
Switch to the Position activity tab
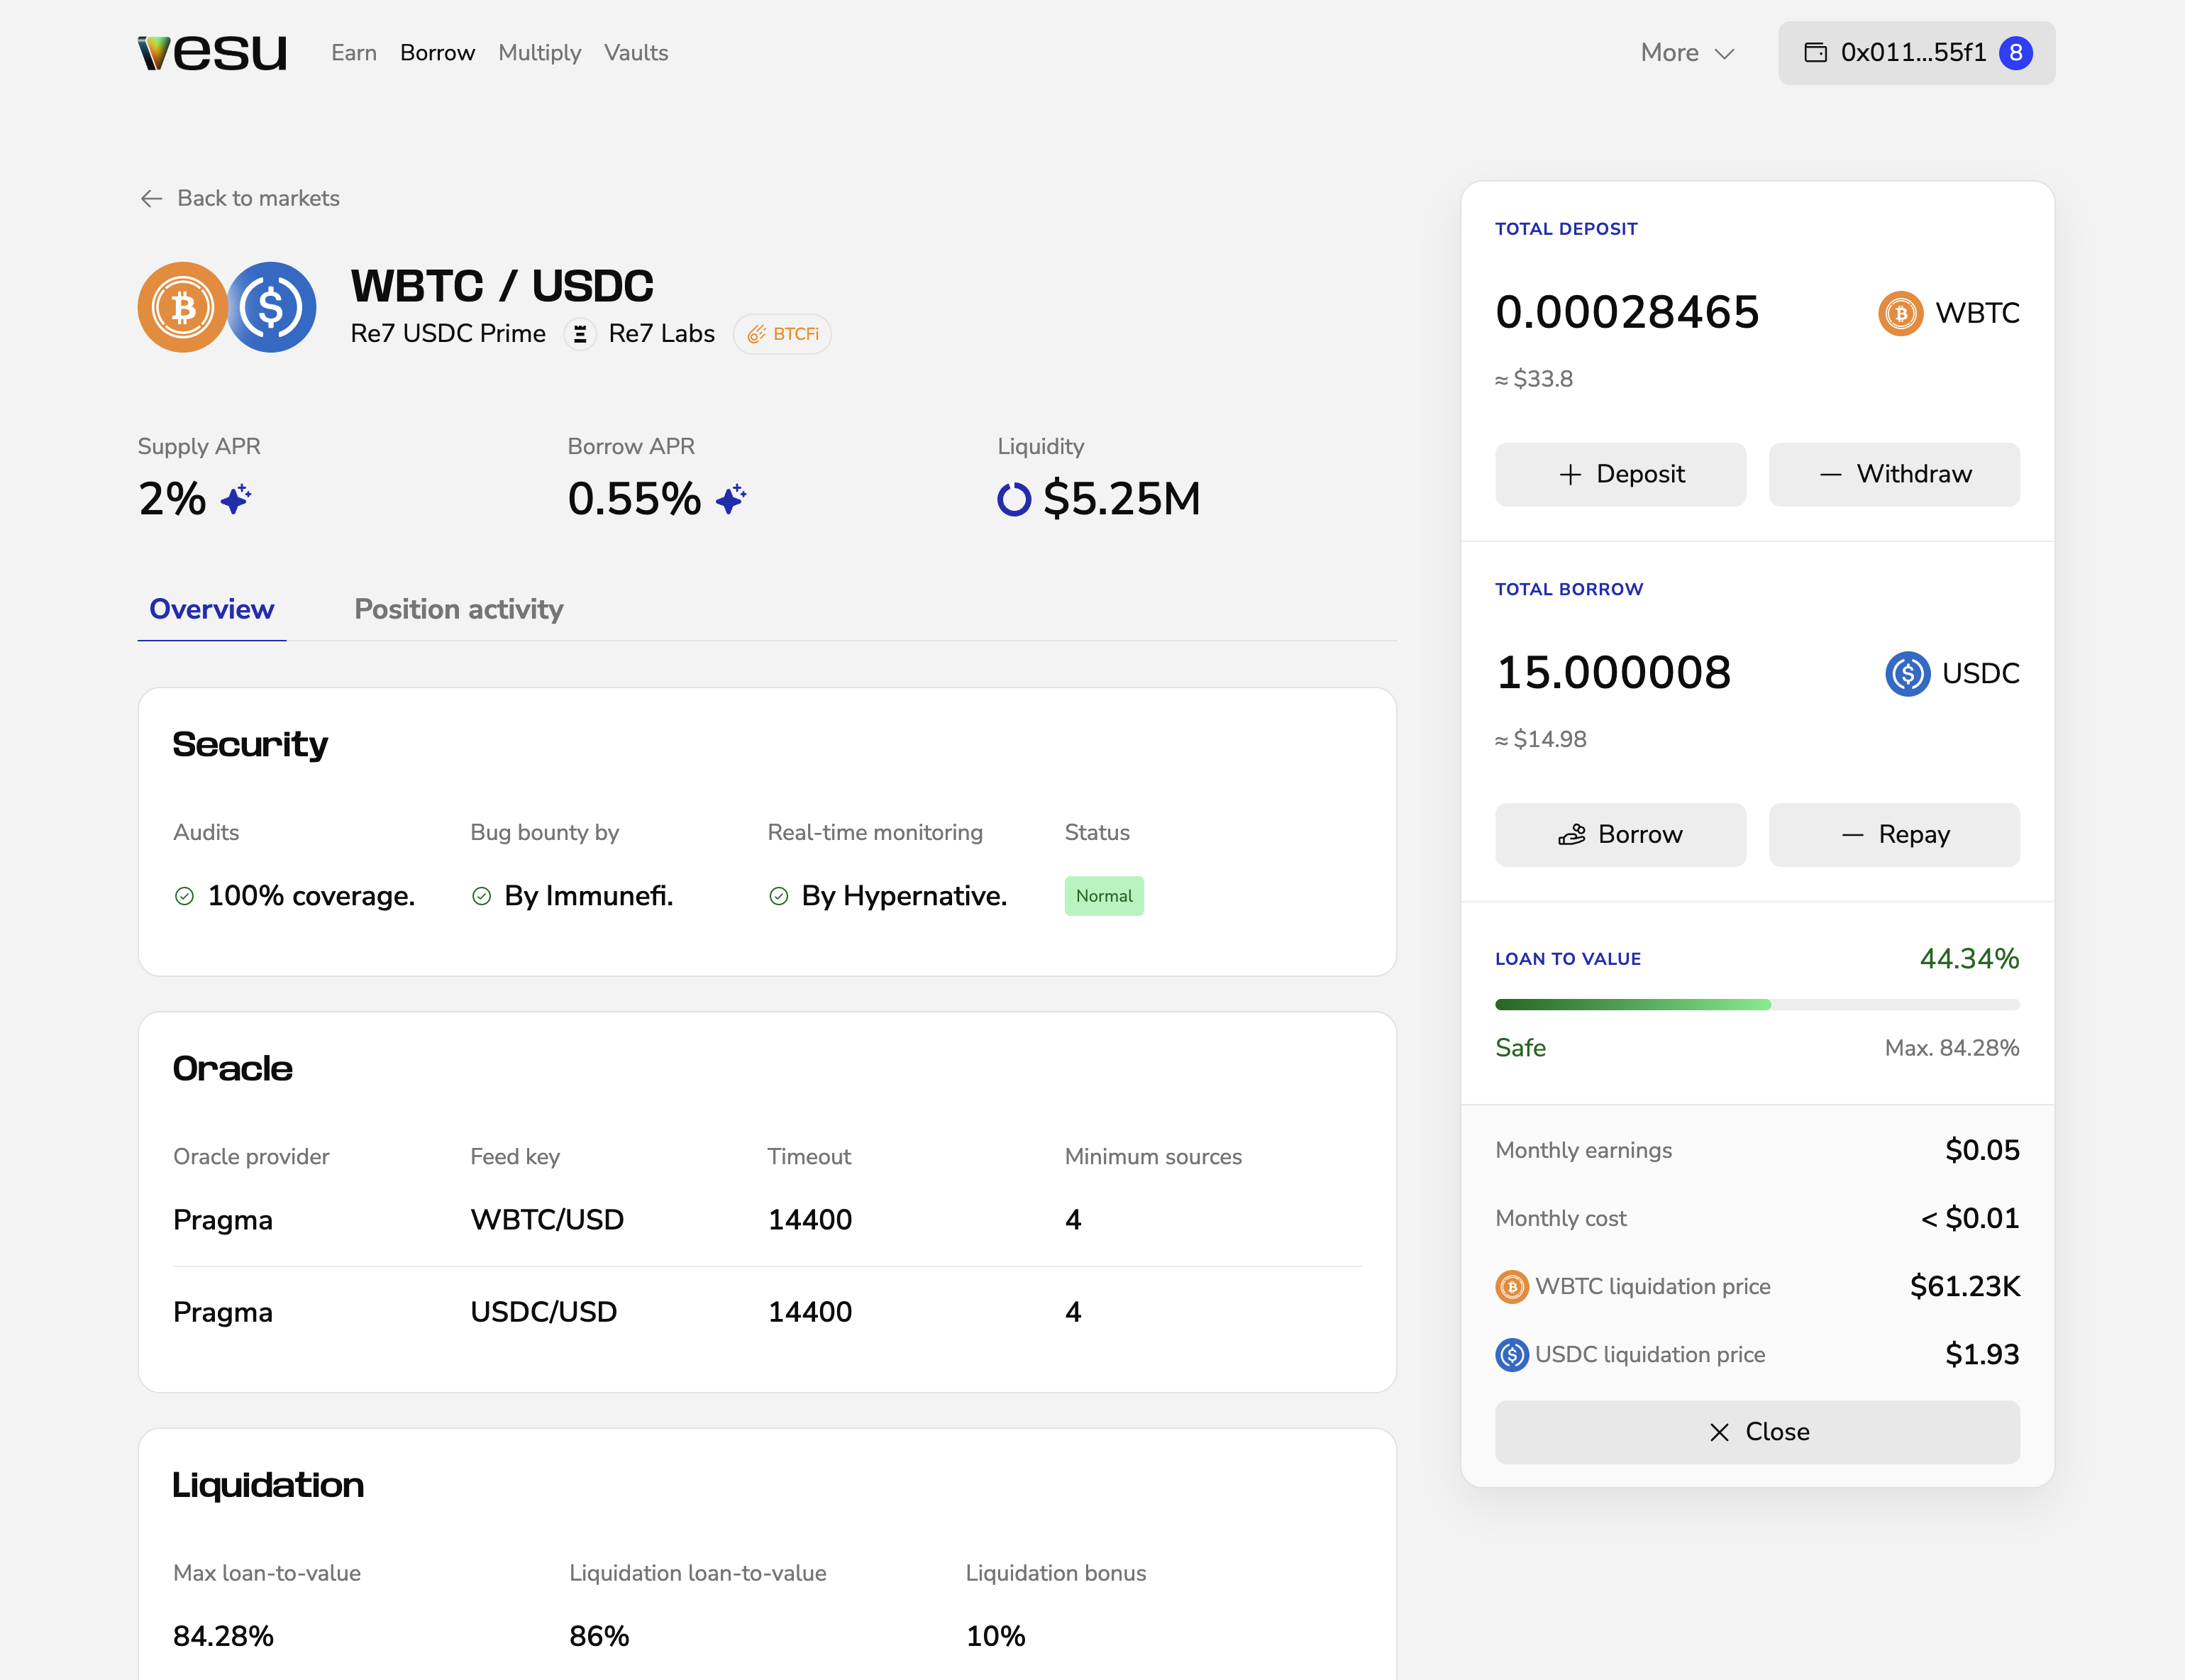[x=458, y=609]
